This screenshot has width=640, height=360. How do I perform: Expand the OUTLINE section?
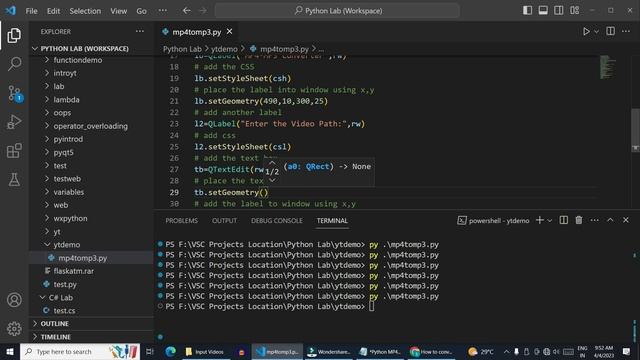point(91,324)
